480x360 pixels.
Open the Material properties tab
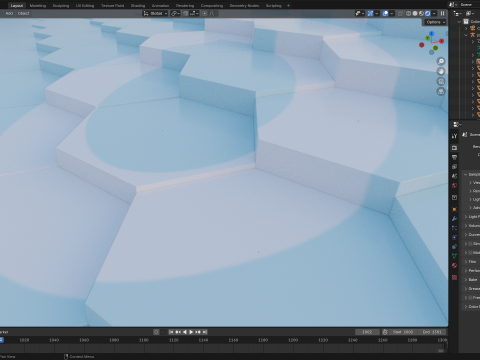454,265
